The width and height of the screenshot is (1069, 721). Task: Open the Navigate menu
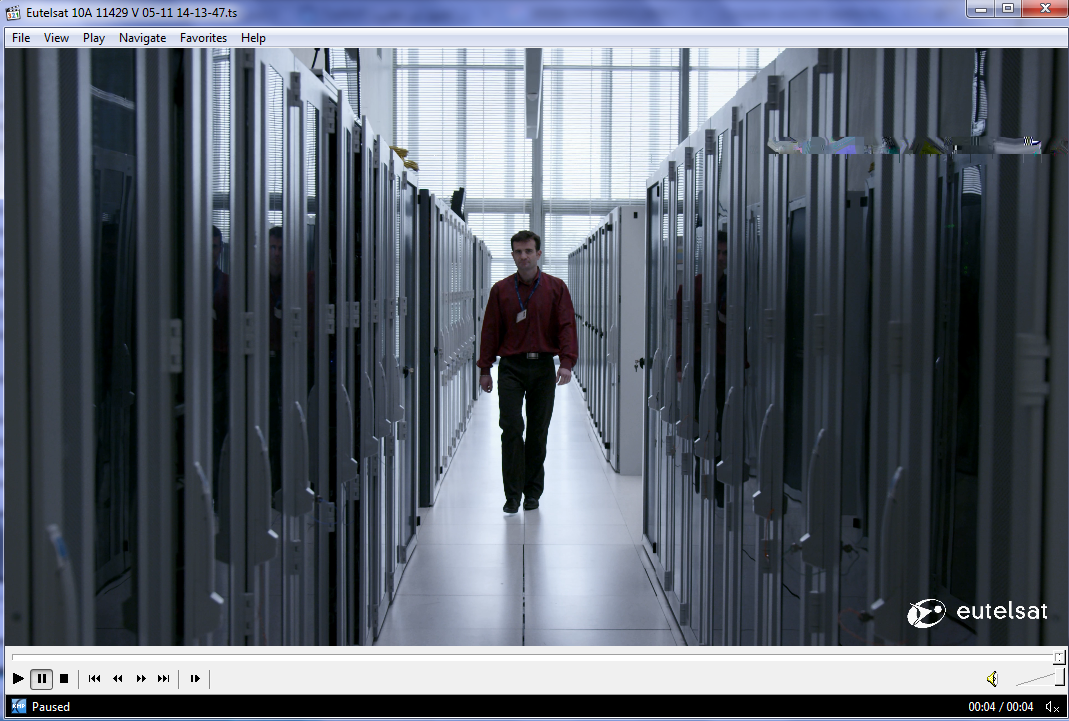click(142, 38)
